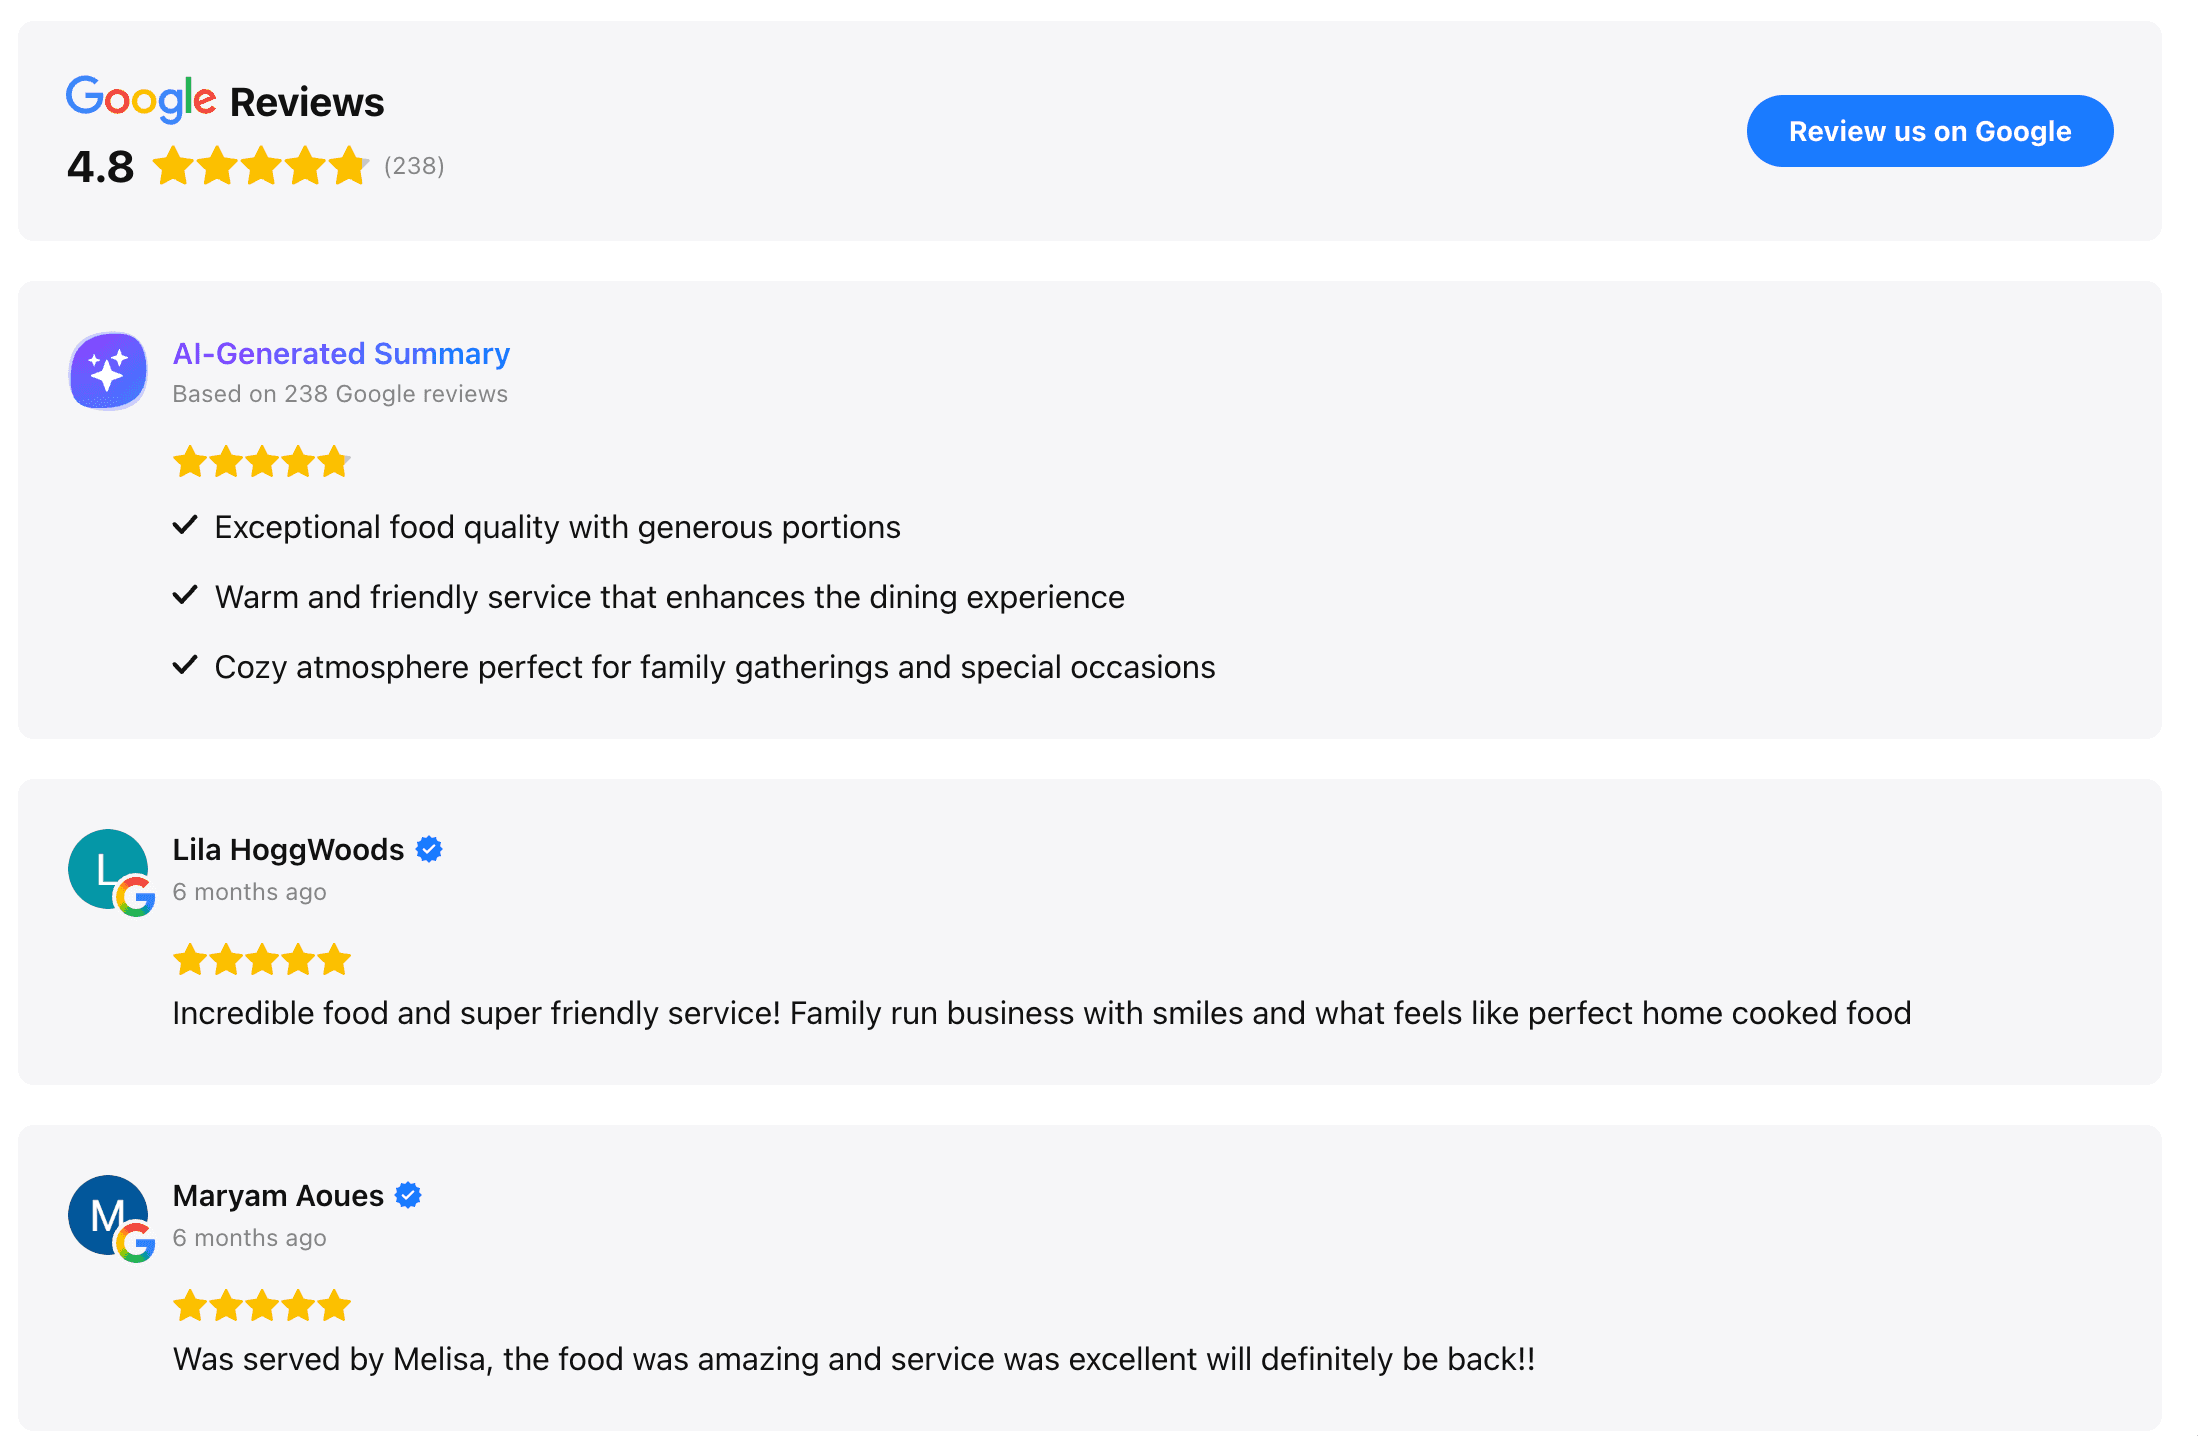Click the verified badge next to Maryam Aoues
2198x1436 pixels.
[x=409, y=1194]
